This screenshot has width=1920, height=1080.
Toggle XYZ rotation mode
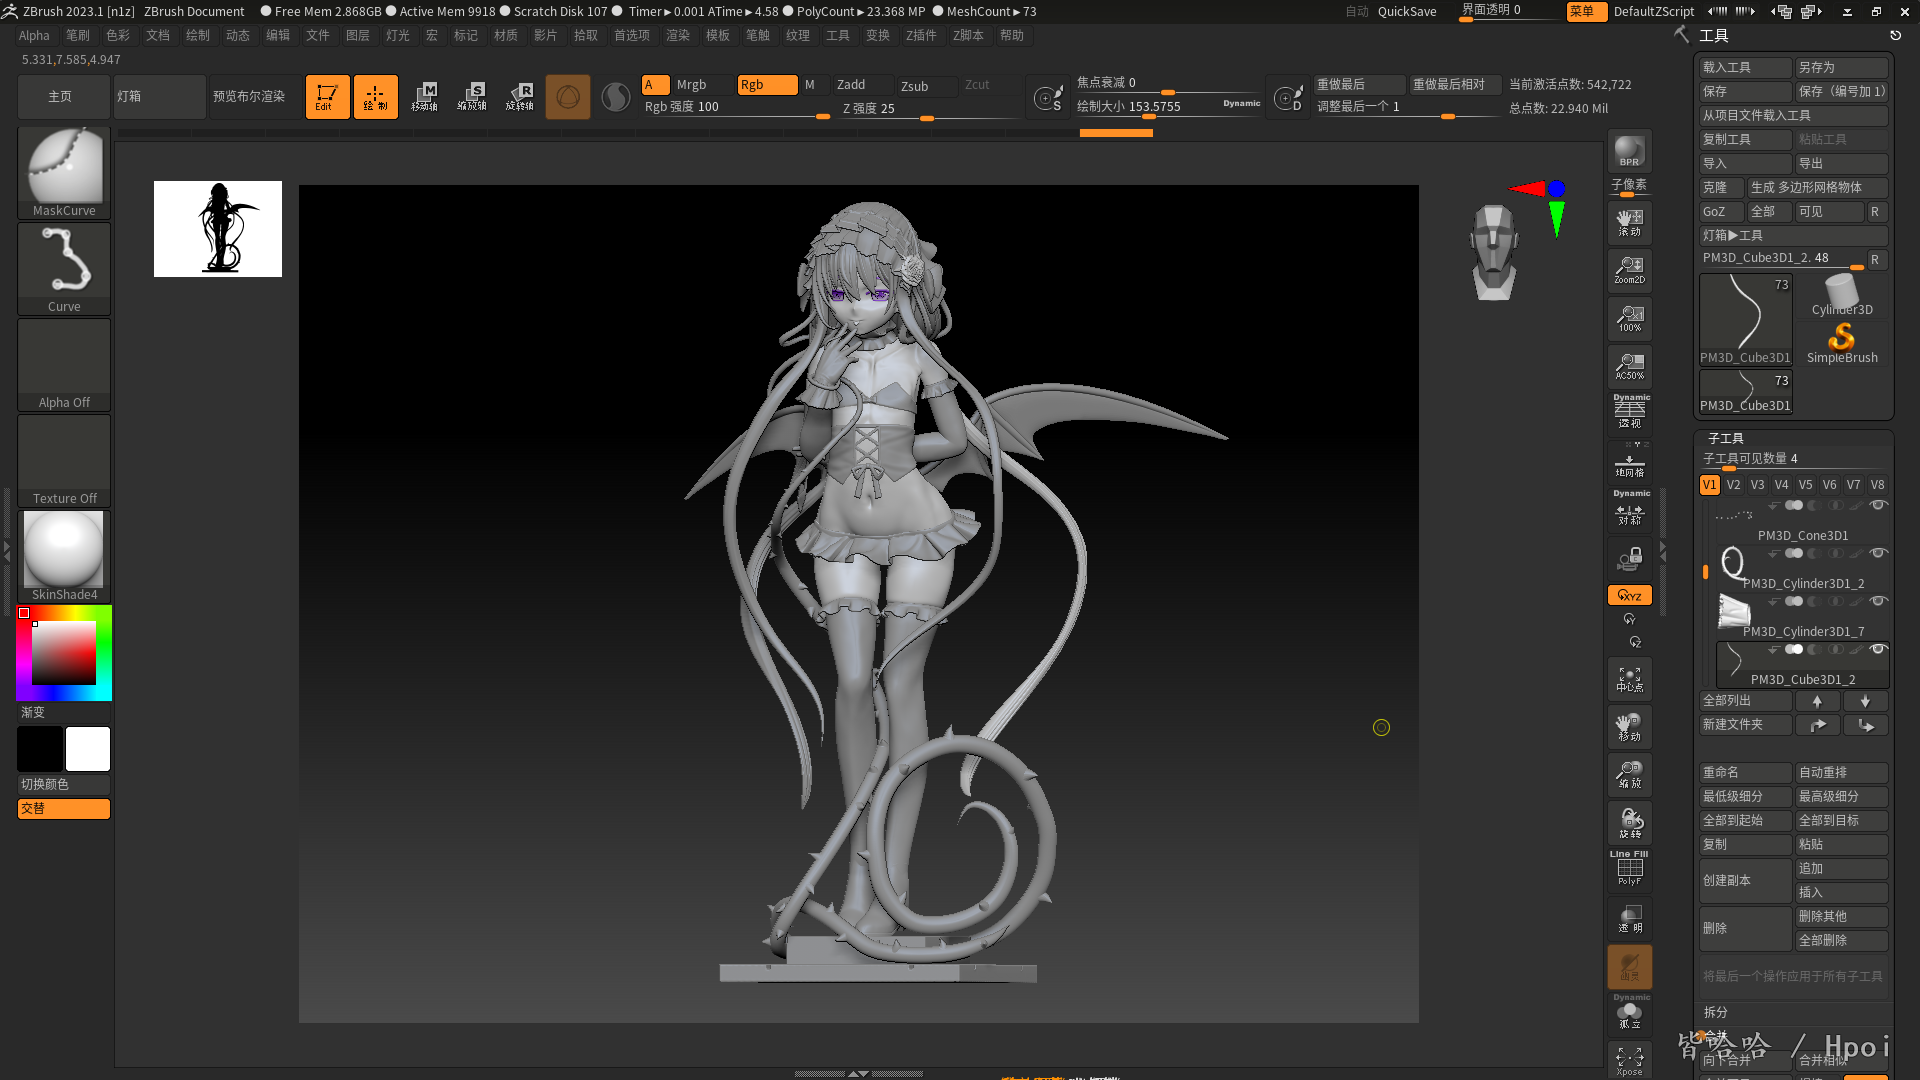coord(1629,595)
